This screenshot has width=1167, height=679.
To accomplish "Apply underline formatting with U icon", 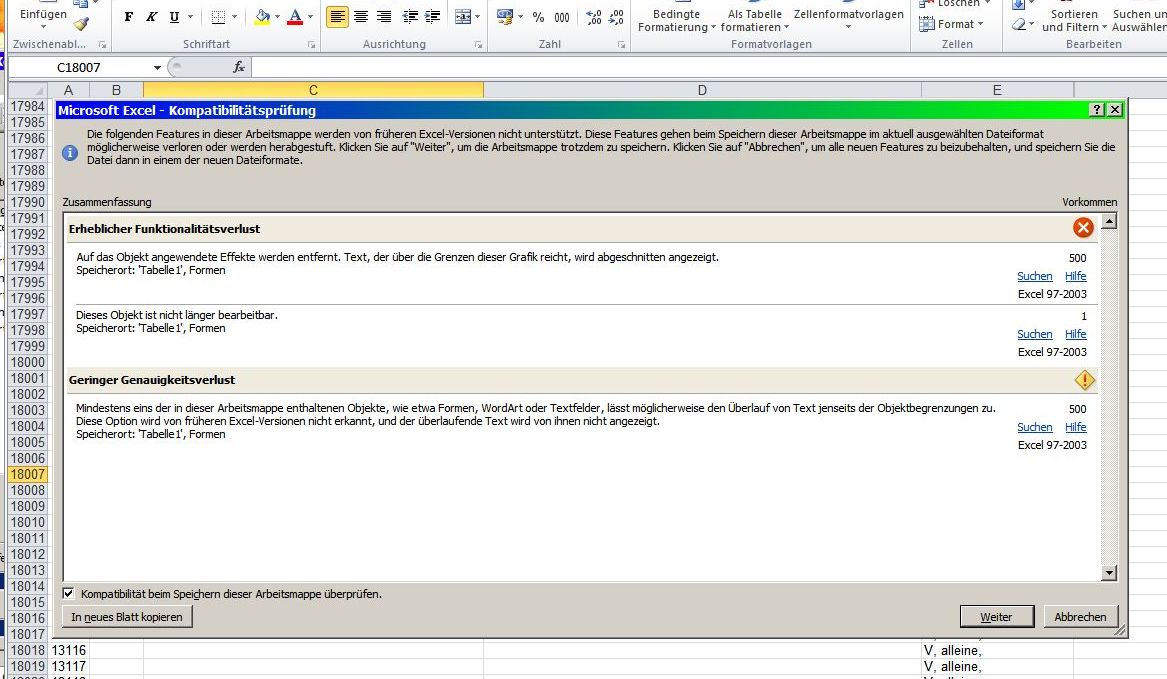I will (174, 16).
